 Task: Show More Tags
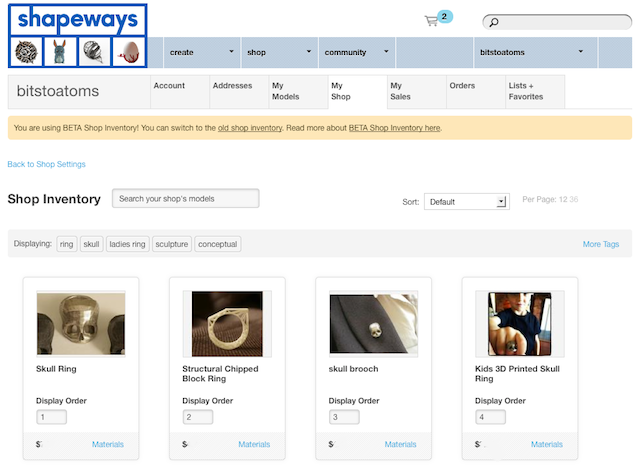point(600,244)
